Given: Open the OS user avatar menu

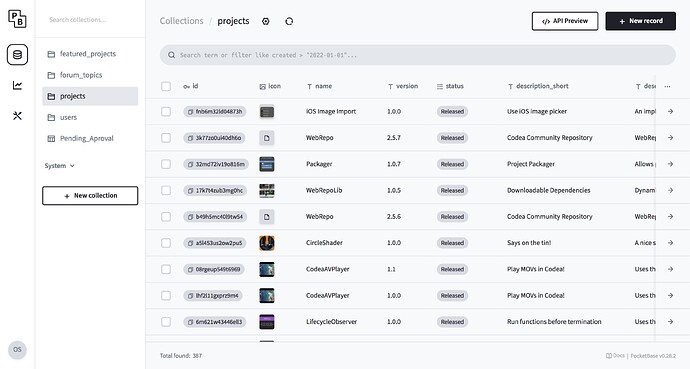Looking at the screenshot, I should pos(17,350).
